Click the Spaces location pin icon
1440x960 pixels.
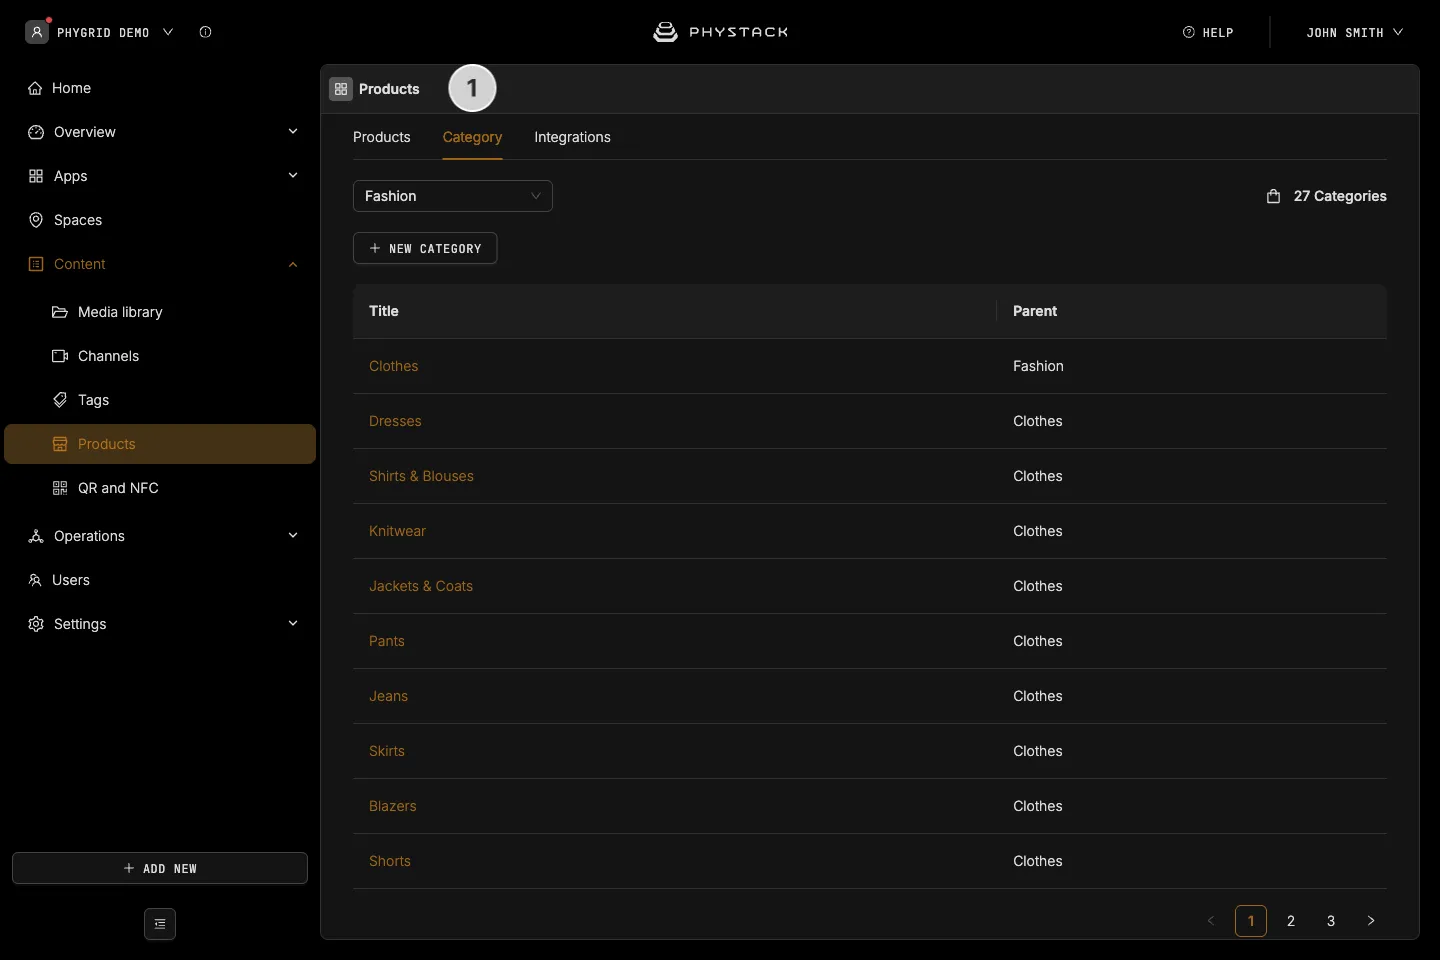coord(36,220)
